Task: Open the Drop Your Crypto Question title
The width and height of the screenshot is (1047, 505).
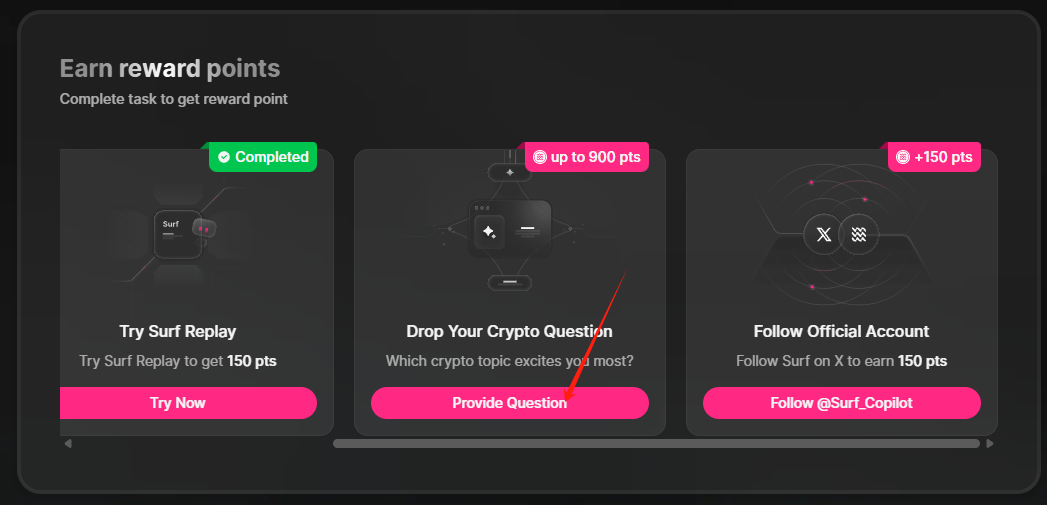Action: [509, 331]
